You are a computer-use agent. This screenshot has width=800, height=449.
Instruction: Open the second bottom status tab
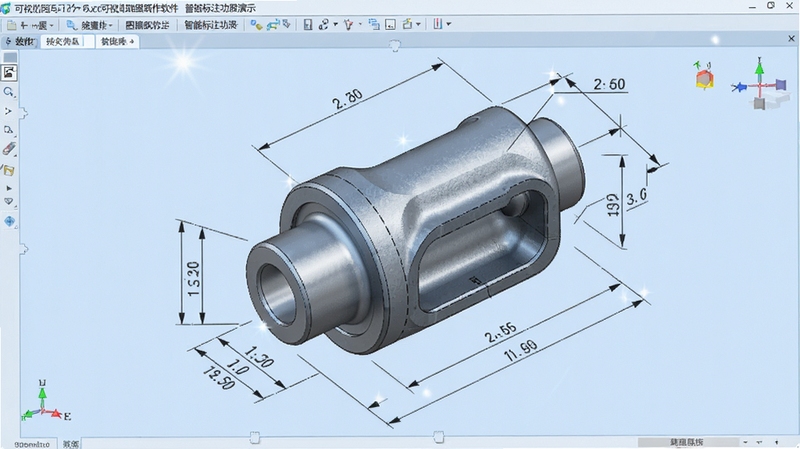pyautogui.click(x=70, y=444)
